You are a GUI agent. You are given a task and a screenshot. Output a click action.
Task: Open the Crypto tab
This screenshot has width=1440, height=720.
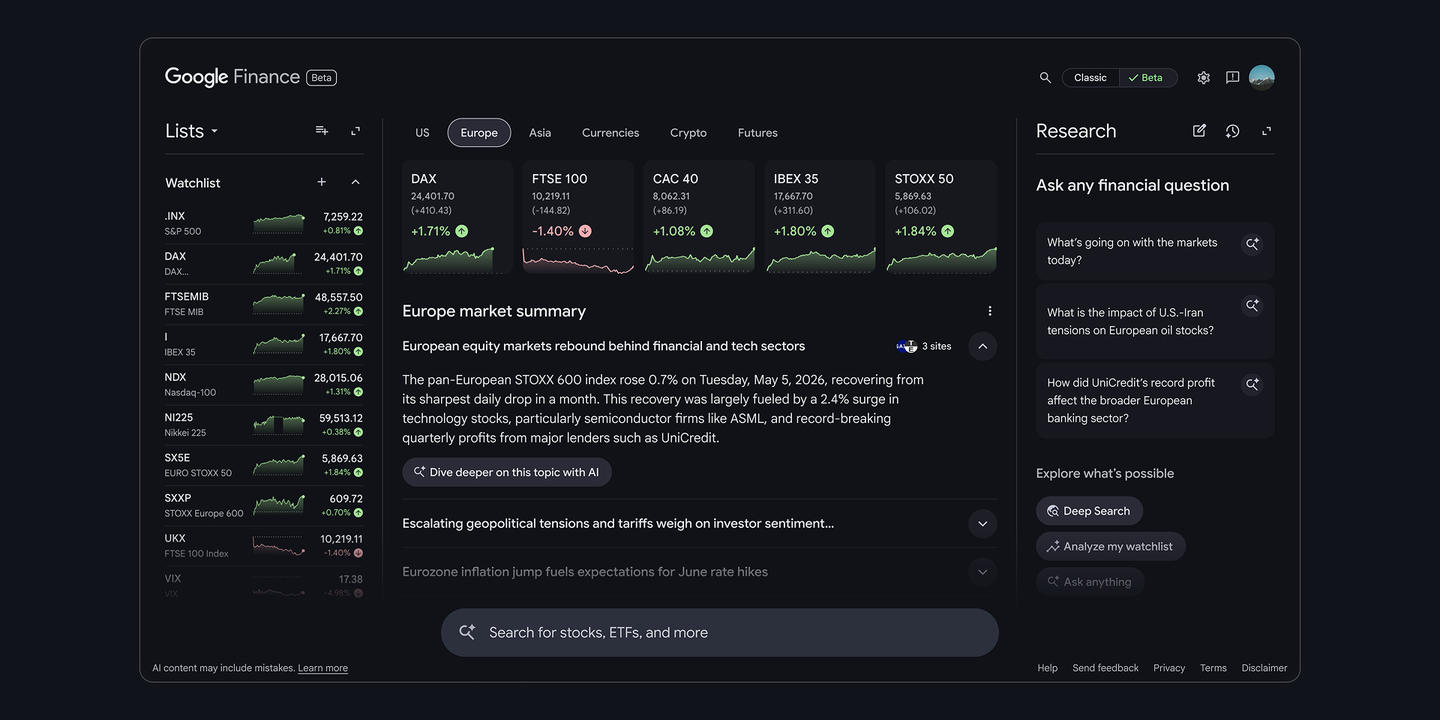tap(688, 132)
